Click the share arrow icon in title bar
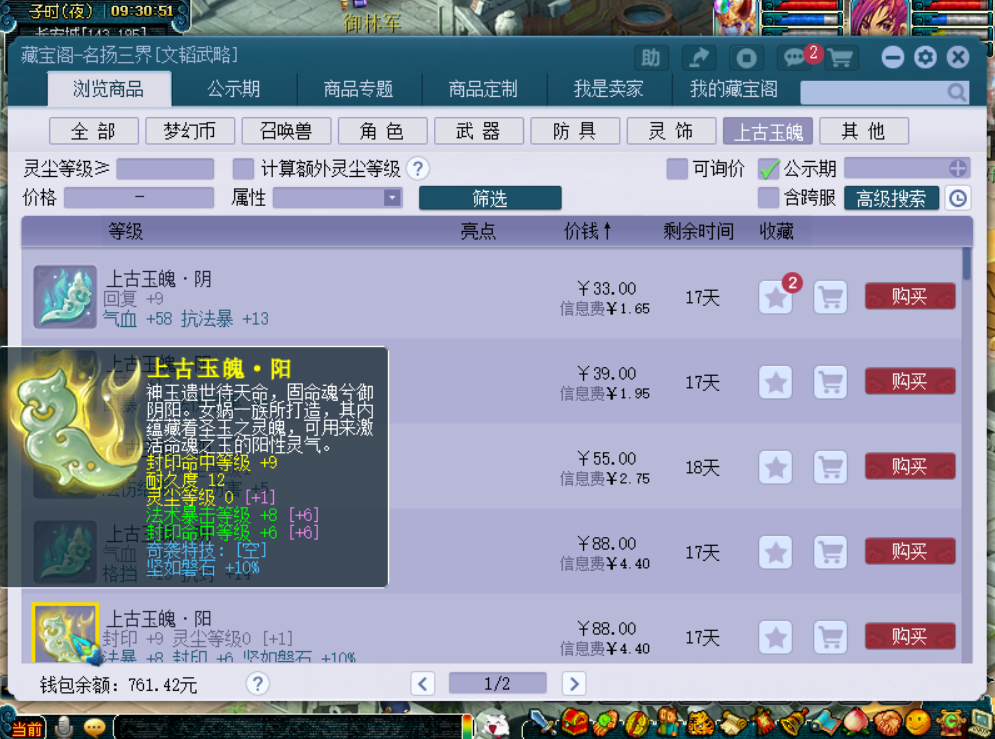 click(x=698, y=57)
